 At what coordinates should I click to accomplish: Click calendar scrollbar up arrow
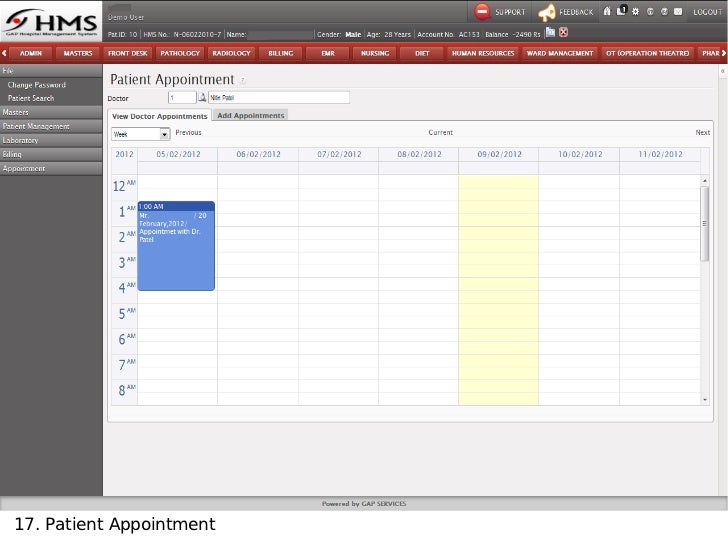click(705, 181)
